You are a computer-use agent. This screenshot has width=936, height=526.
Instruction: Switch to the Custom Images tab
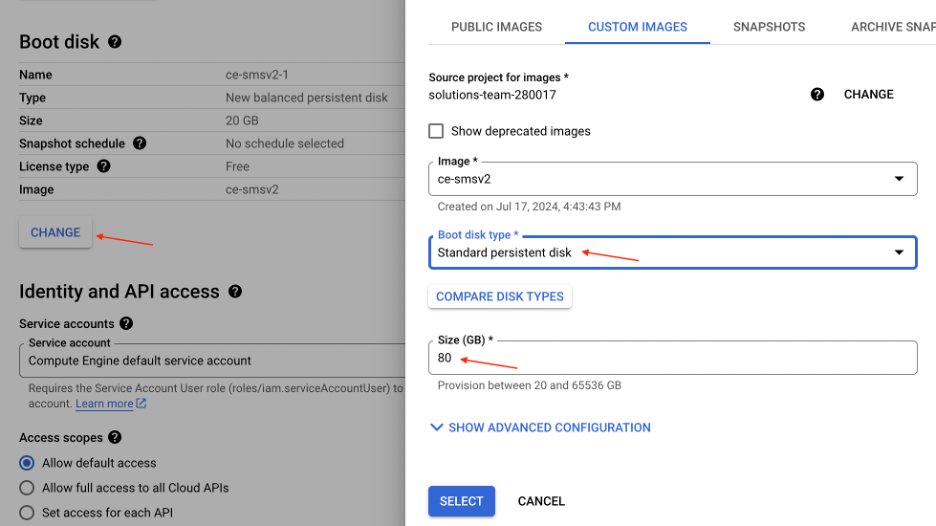638,27
